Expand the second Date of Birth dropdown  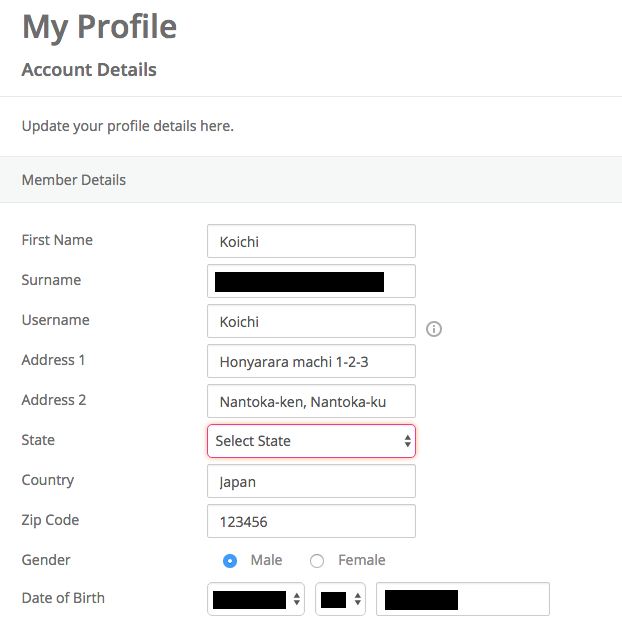click(x=340, y=600)
